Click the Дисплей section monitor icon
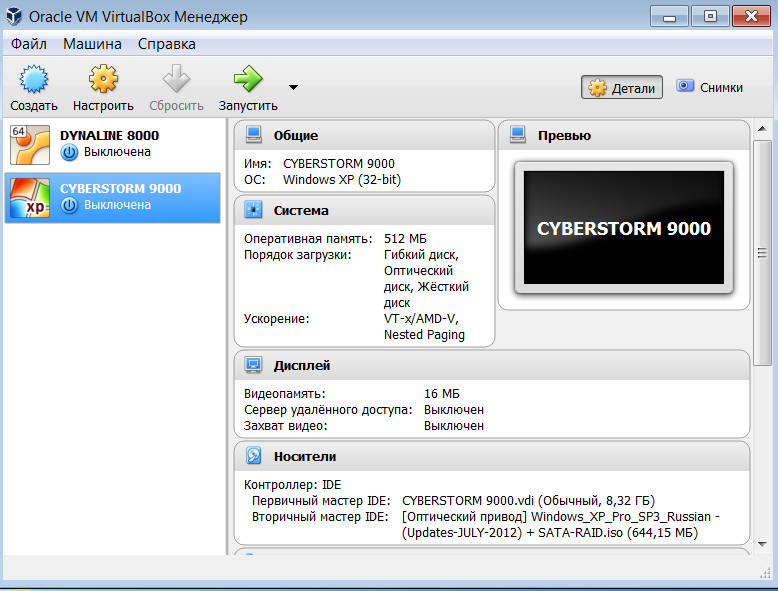The width and height of the screenshot is (778, 591). pyautogui.click(x=254, y=365)
